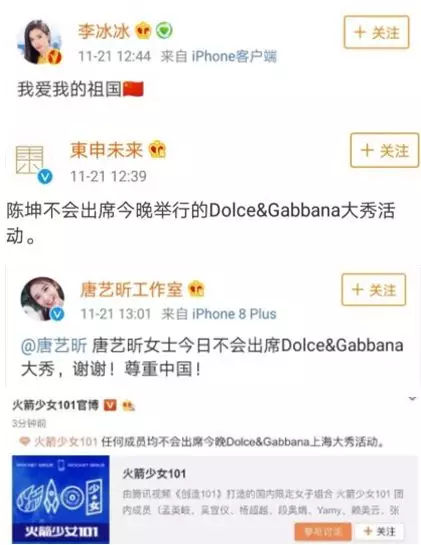Follow 唐艺昕工作室 with the 关注 button
This screenshot has width=421, height=545.
374,290
